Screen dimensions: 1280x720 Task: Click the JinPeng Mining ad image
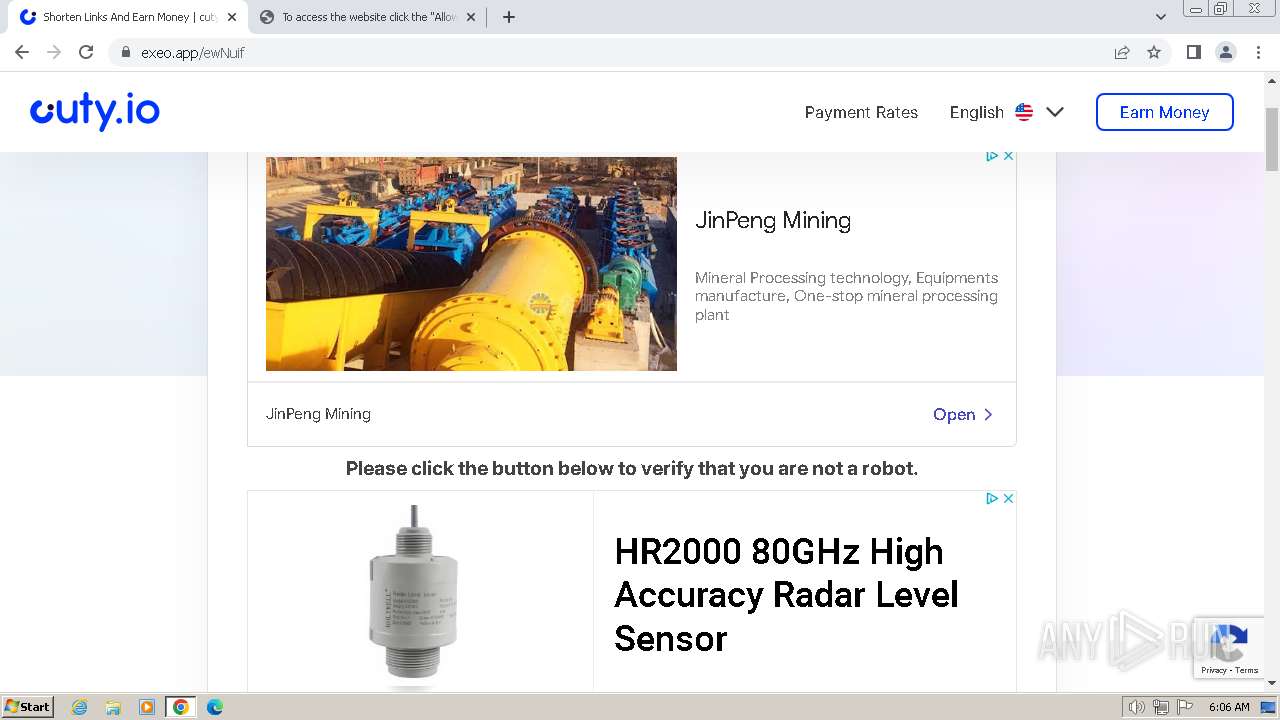click(471, 263)
